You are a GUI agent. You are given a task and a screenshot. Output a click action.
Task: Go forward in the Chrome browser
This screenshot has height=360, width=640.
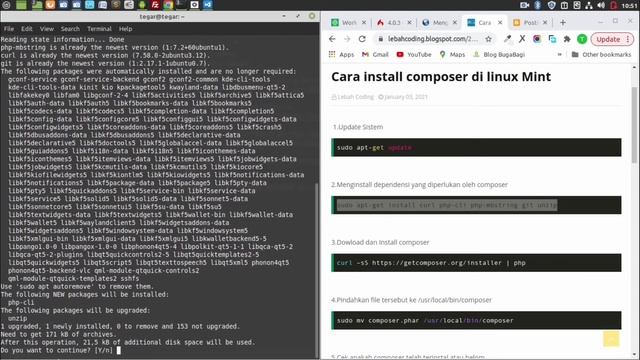[347, 39]
